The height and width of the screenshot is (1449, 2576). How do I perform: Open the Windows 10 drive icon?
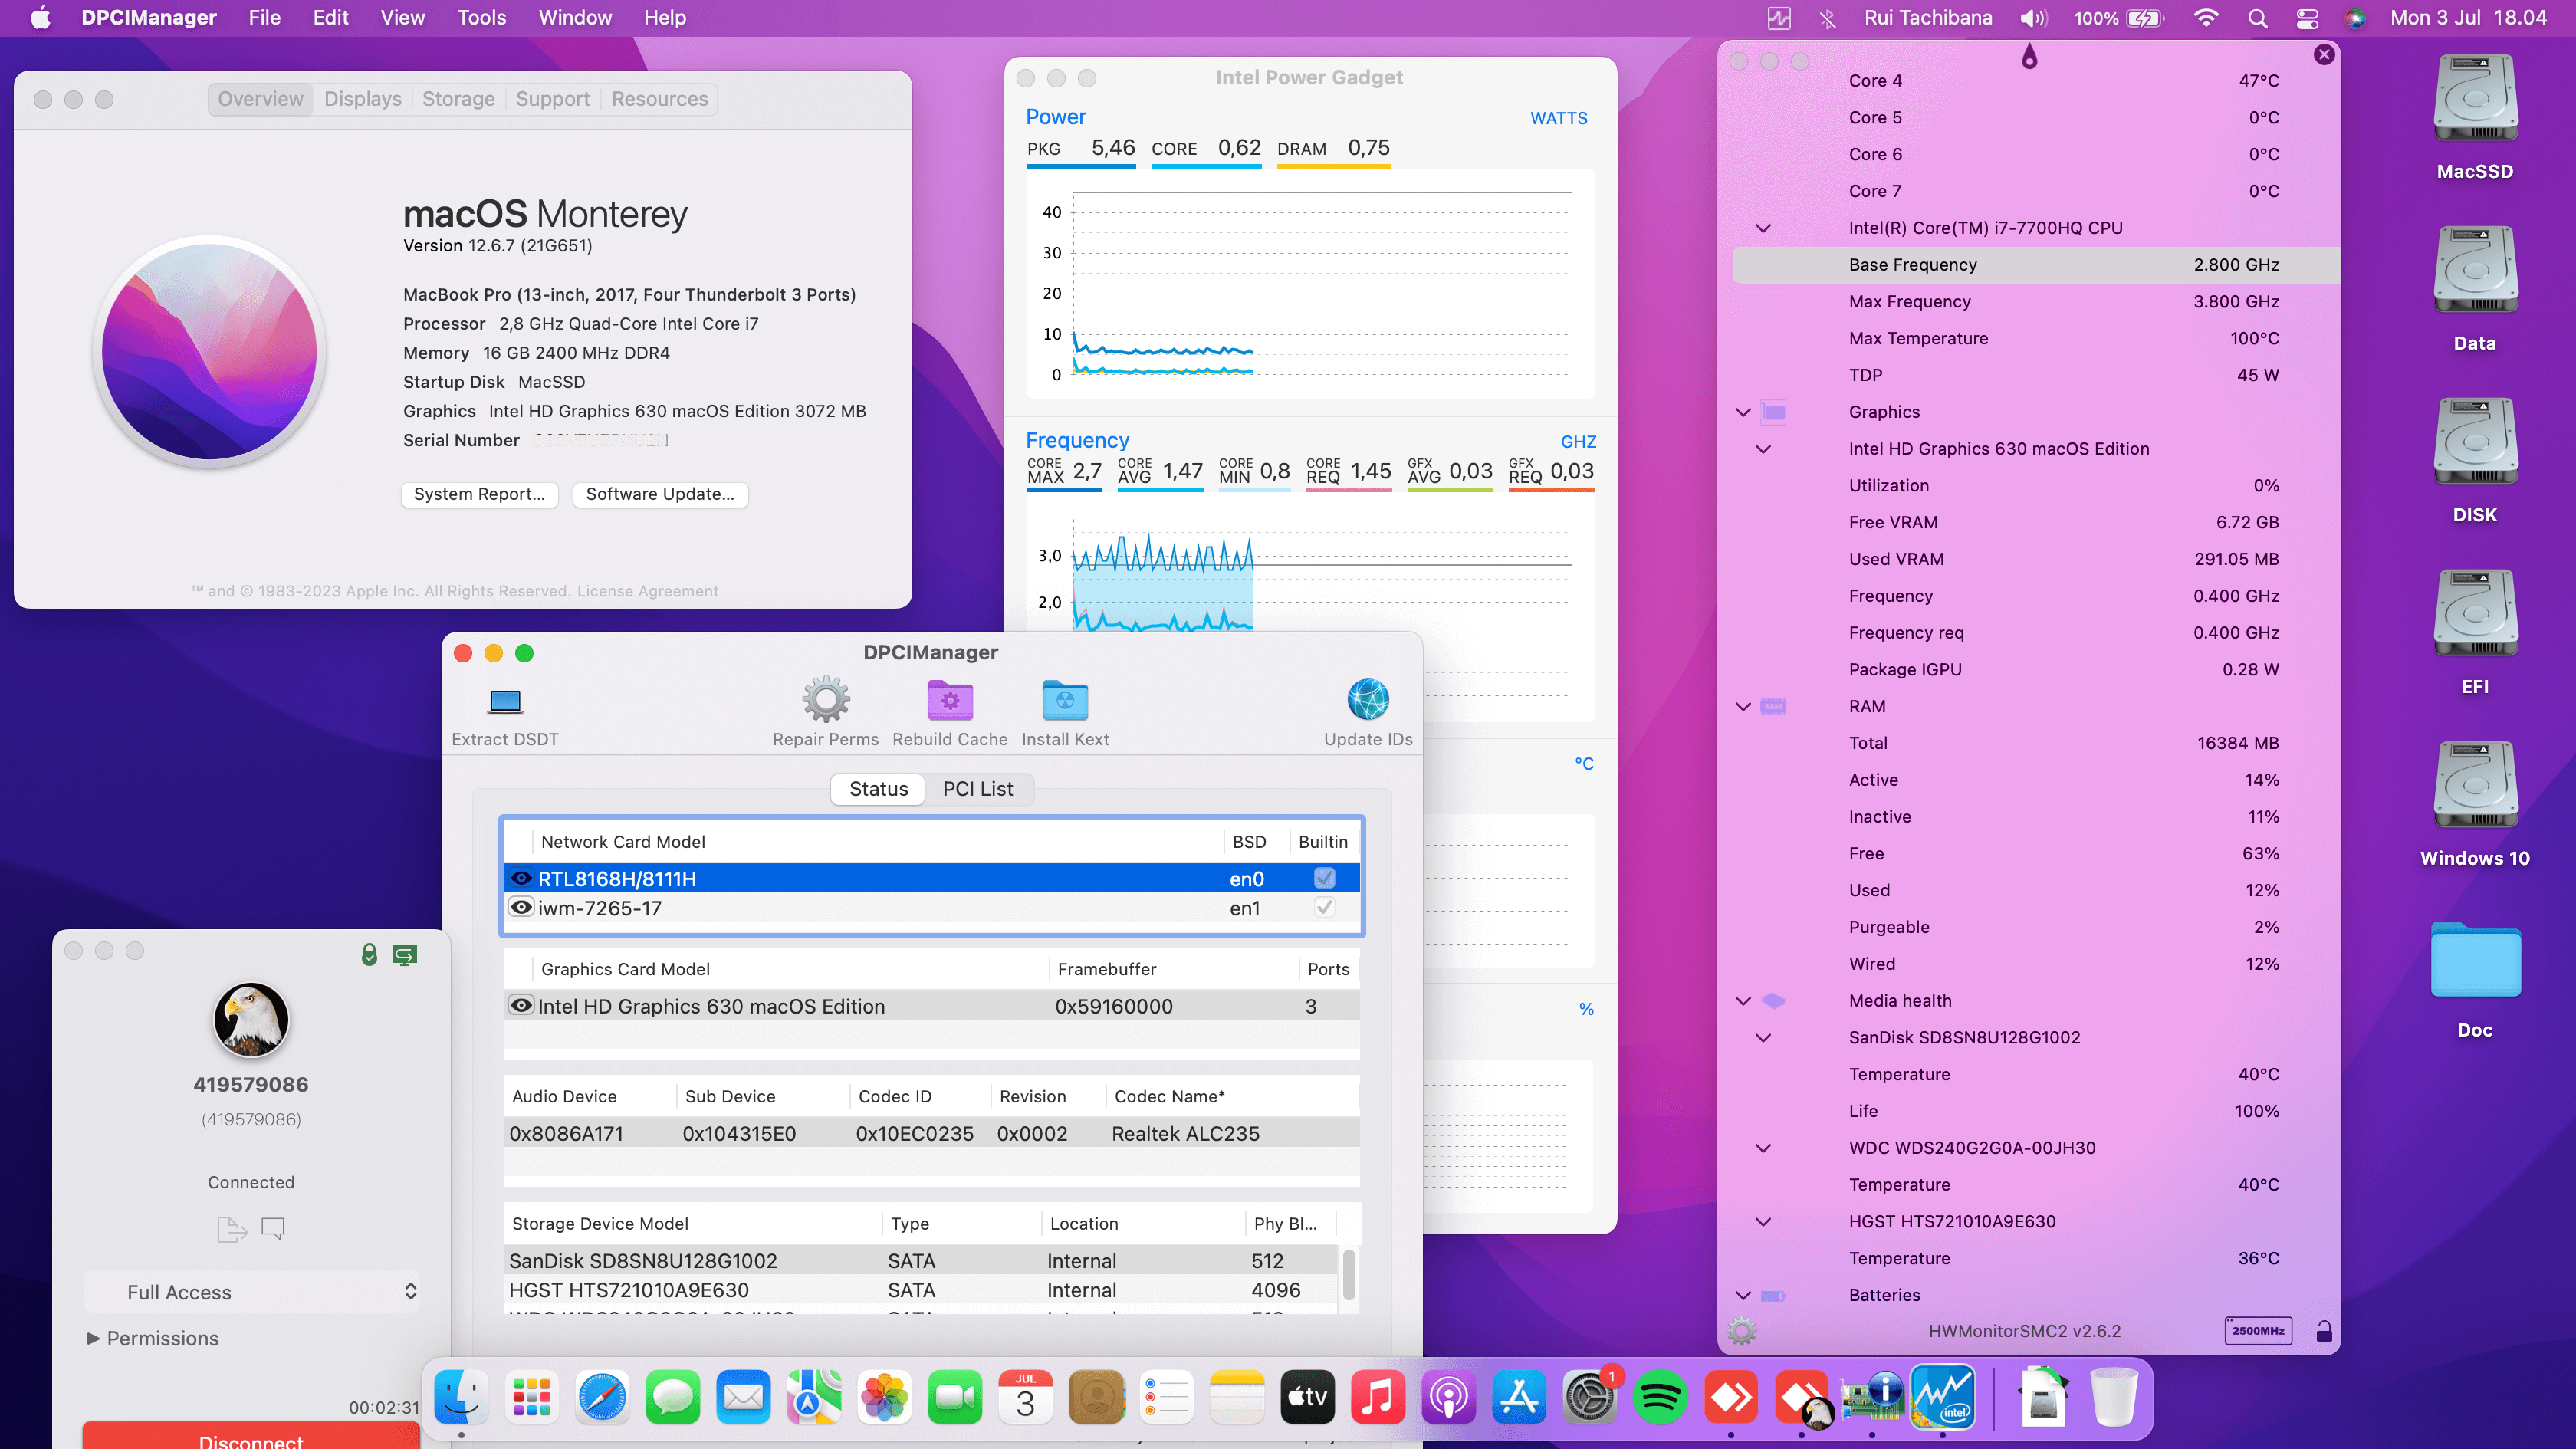[2475, 786]
